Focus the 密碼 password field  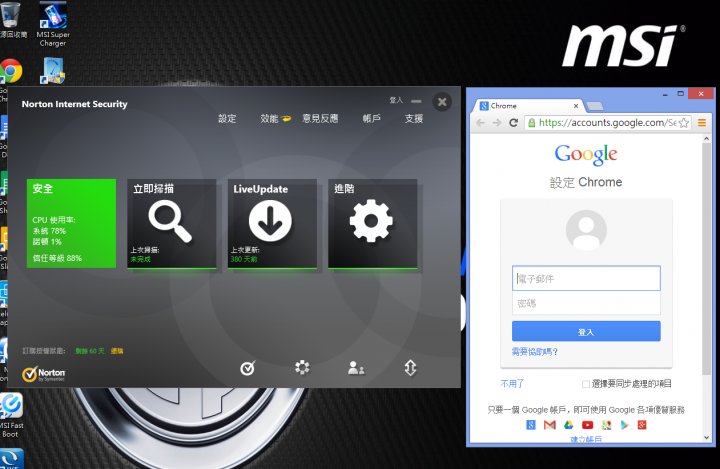click(x=586, y=303)
